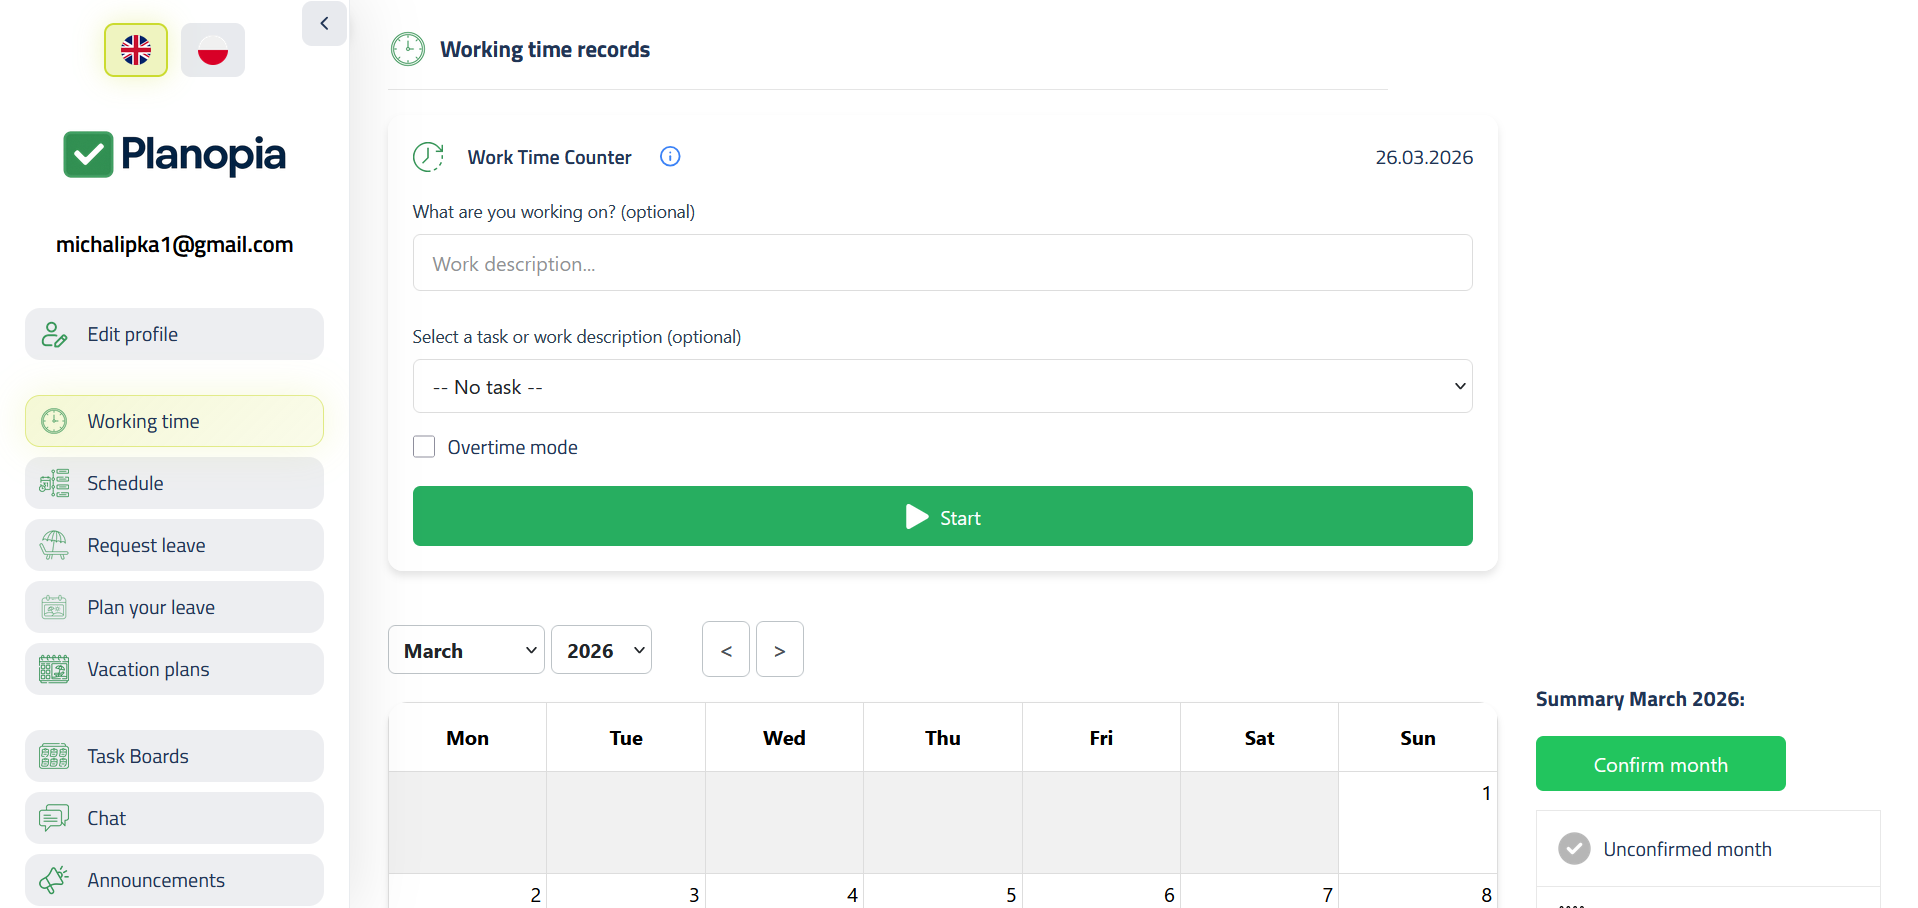Screen dimensions: 1918x908
Task: Click the Confirm month button
Action: pos(1660,764)
